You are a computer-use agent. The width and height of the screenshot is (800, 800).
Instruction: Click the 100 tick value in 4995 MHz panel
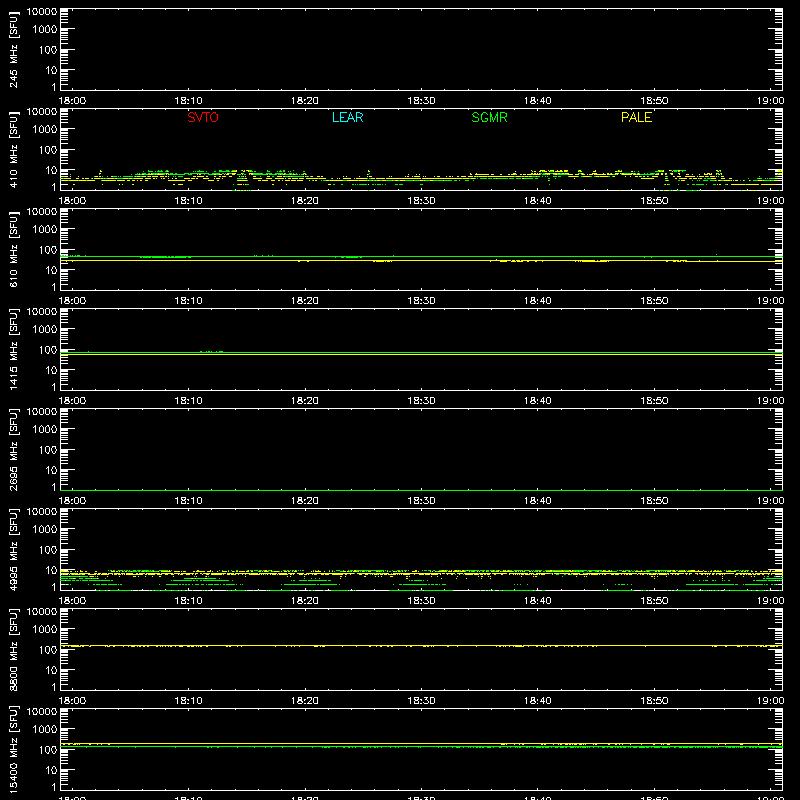[x=48, y=550]
